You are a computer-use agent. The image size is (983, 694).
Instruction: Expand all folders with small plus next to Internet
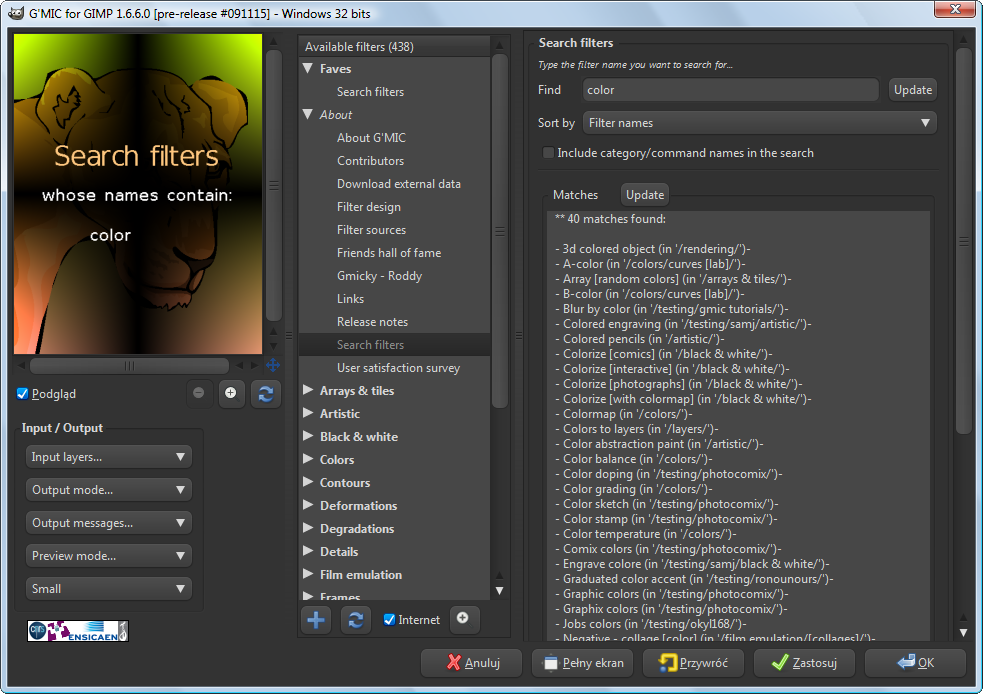pyautogui.click(x=463, y=619)
